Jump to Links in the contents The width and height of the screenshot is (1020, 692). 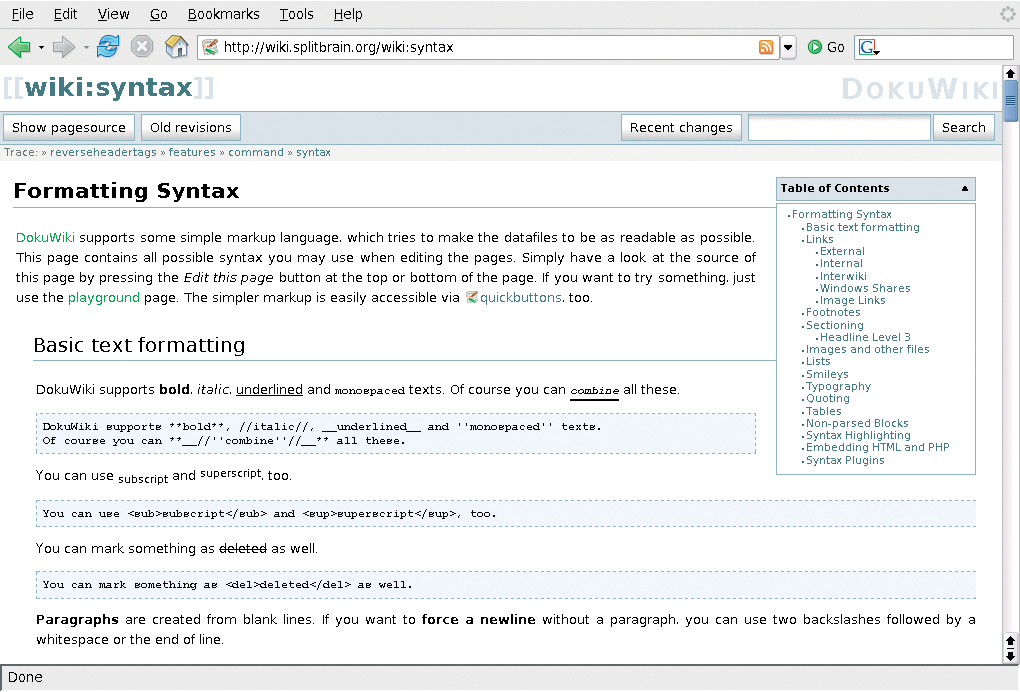pos(820,239)
